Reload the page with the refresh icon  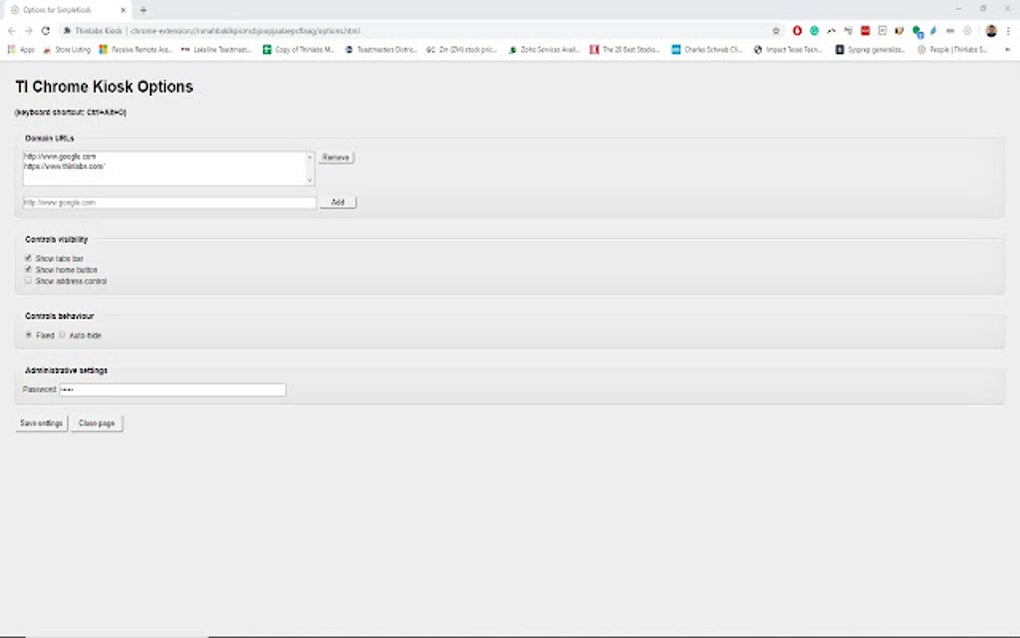(x=46, y=31)
